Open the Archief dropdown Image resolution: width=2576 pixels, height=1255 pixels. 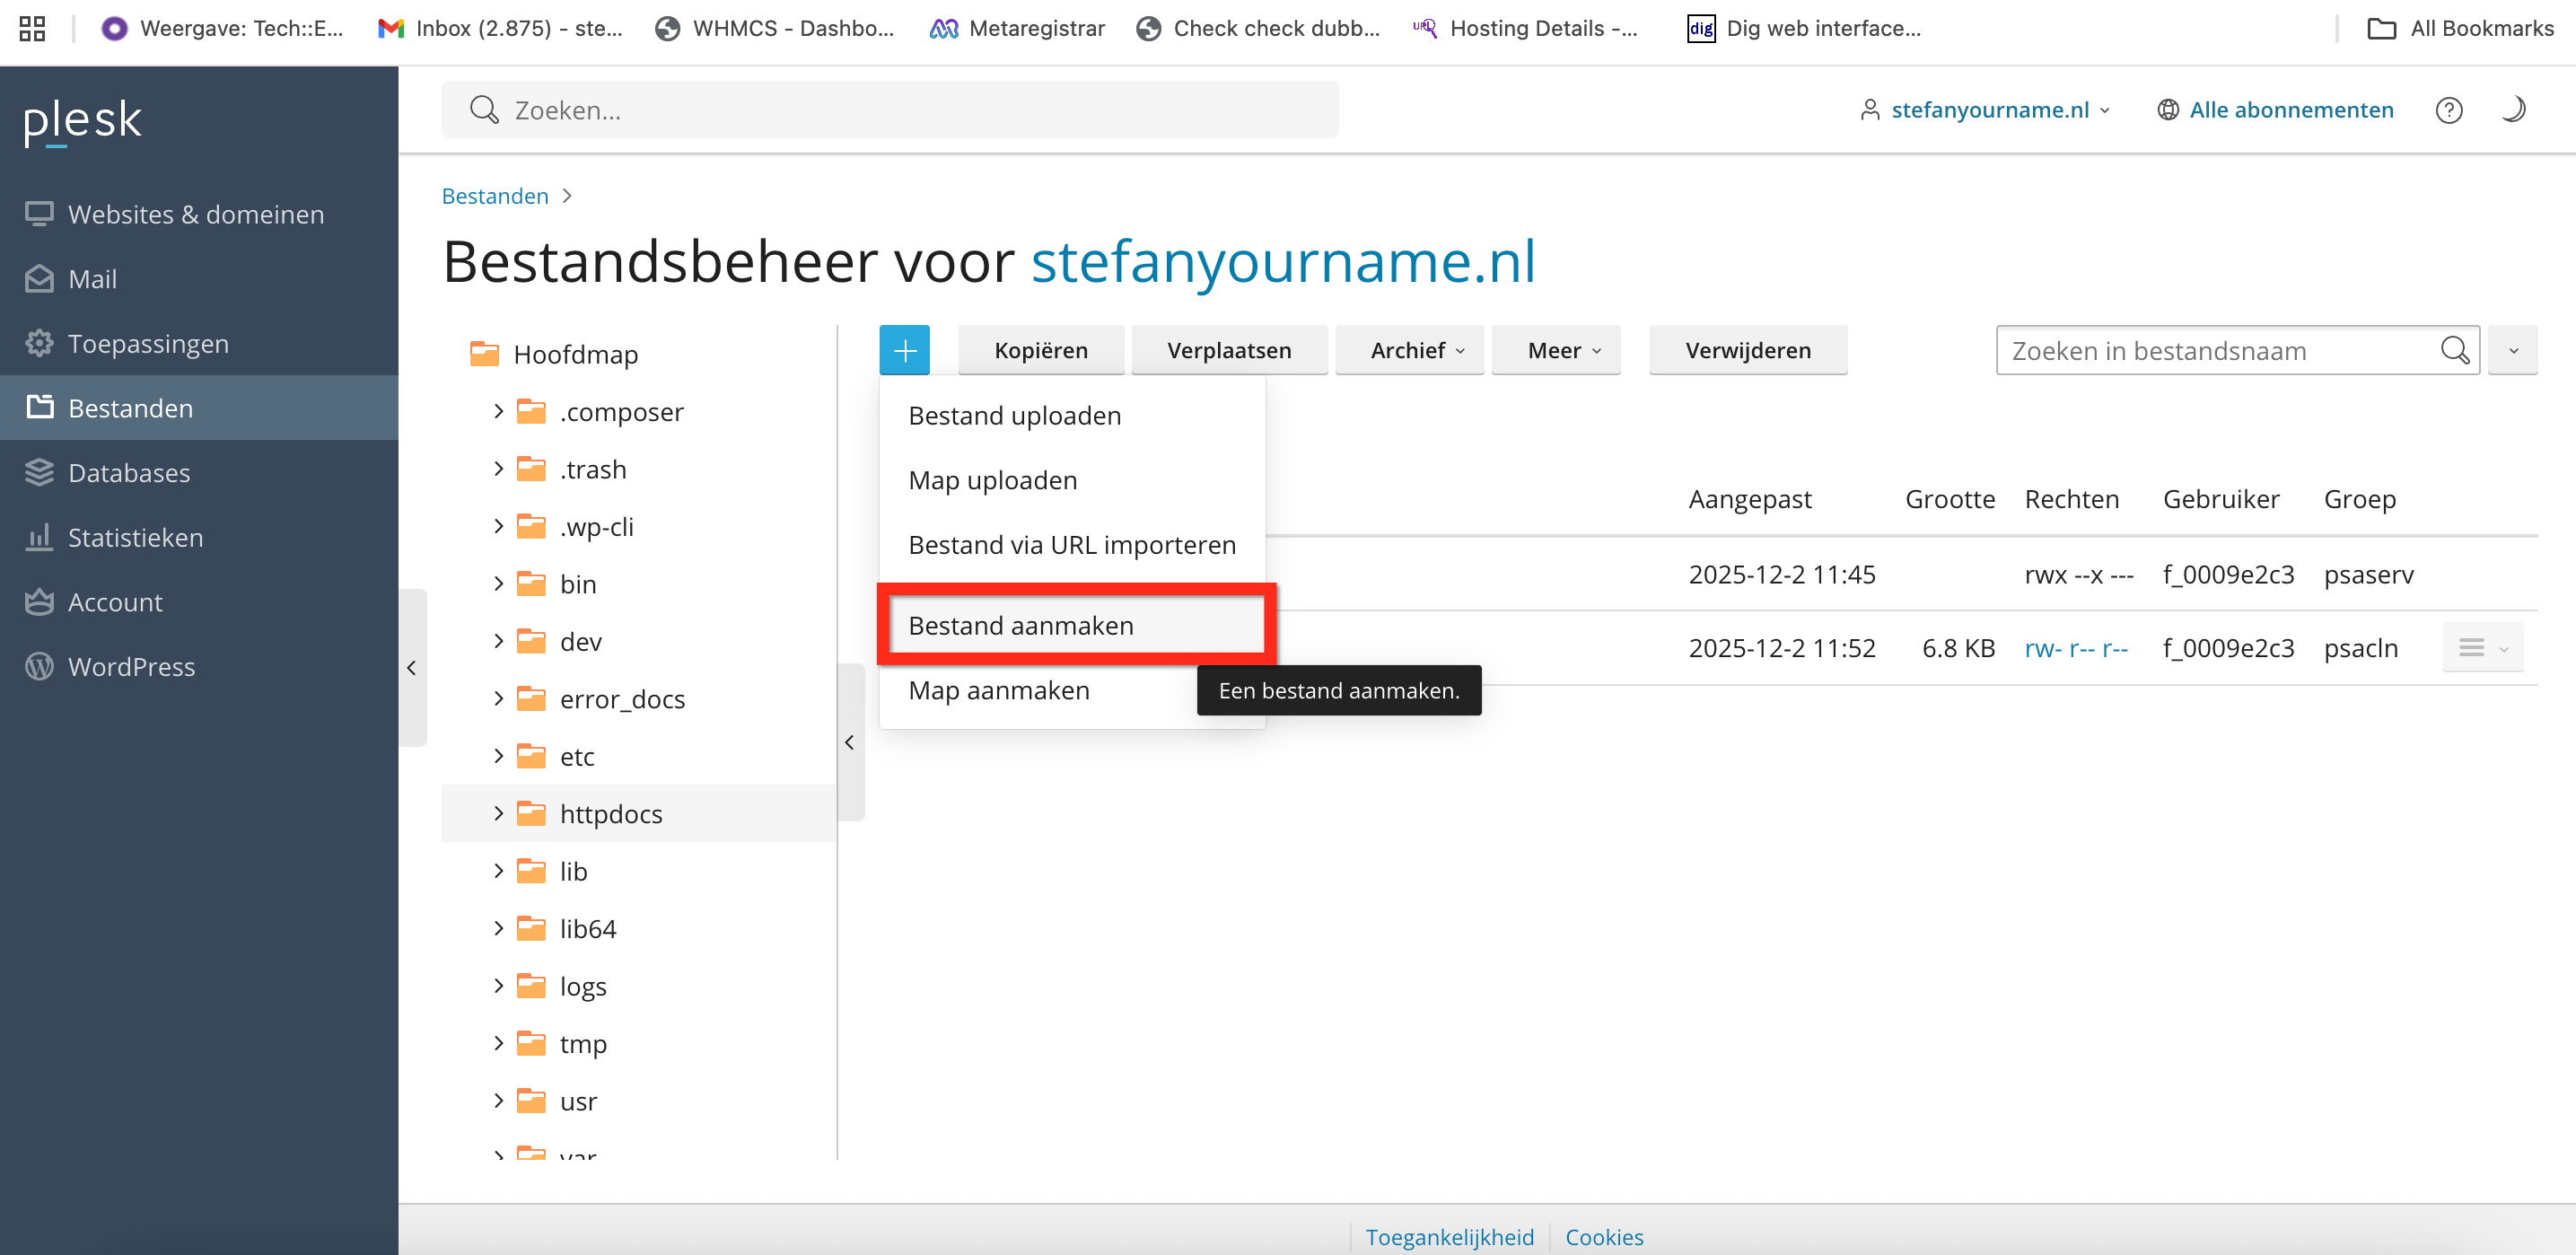pos(1416,350)
